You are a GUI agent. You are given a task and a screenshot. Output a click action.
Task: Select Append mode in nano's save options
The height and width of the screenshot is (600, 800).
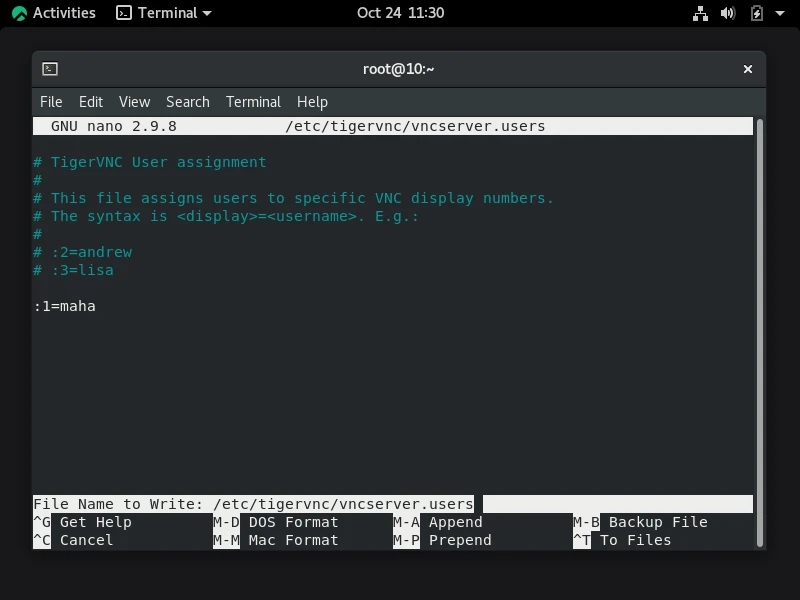pos(455,522)
